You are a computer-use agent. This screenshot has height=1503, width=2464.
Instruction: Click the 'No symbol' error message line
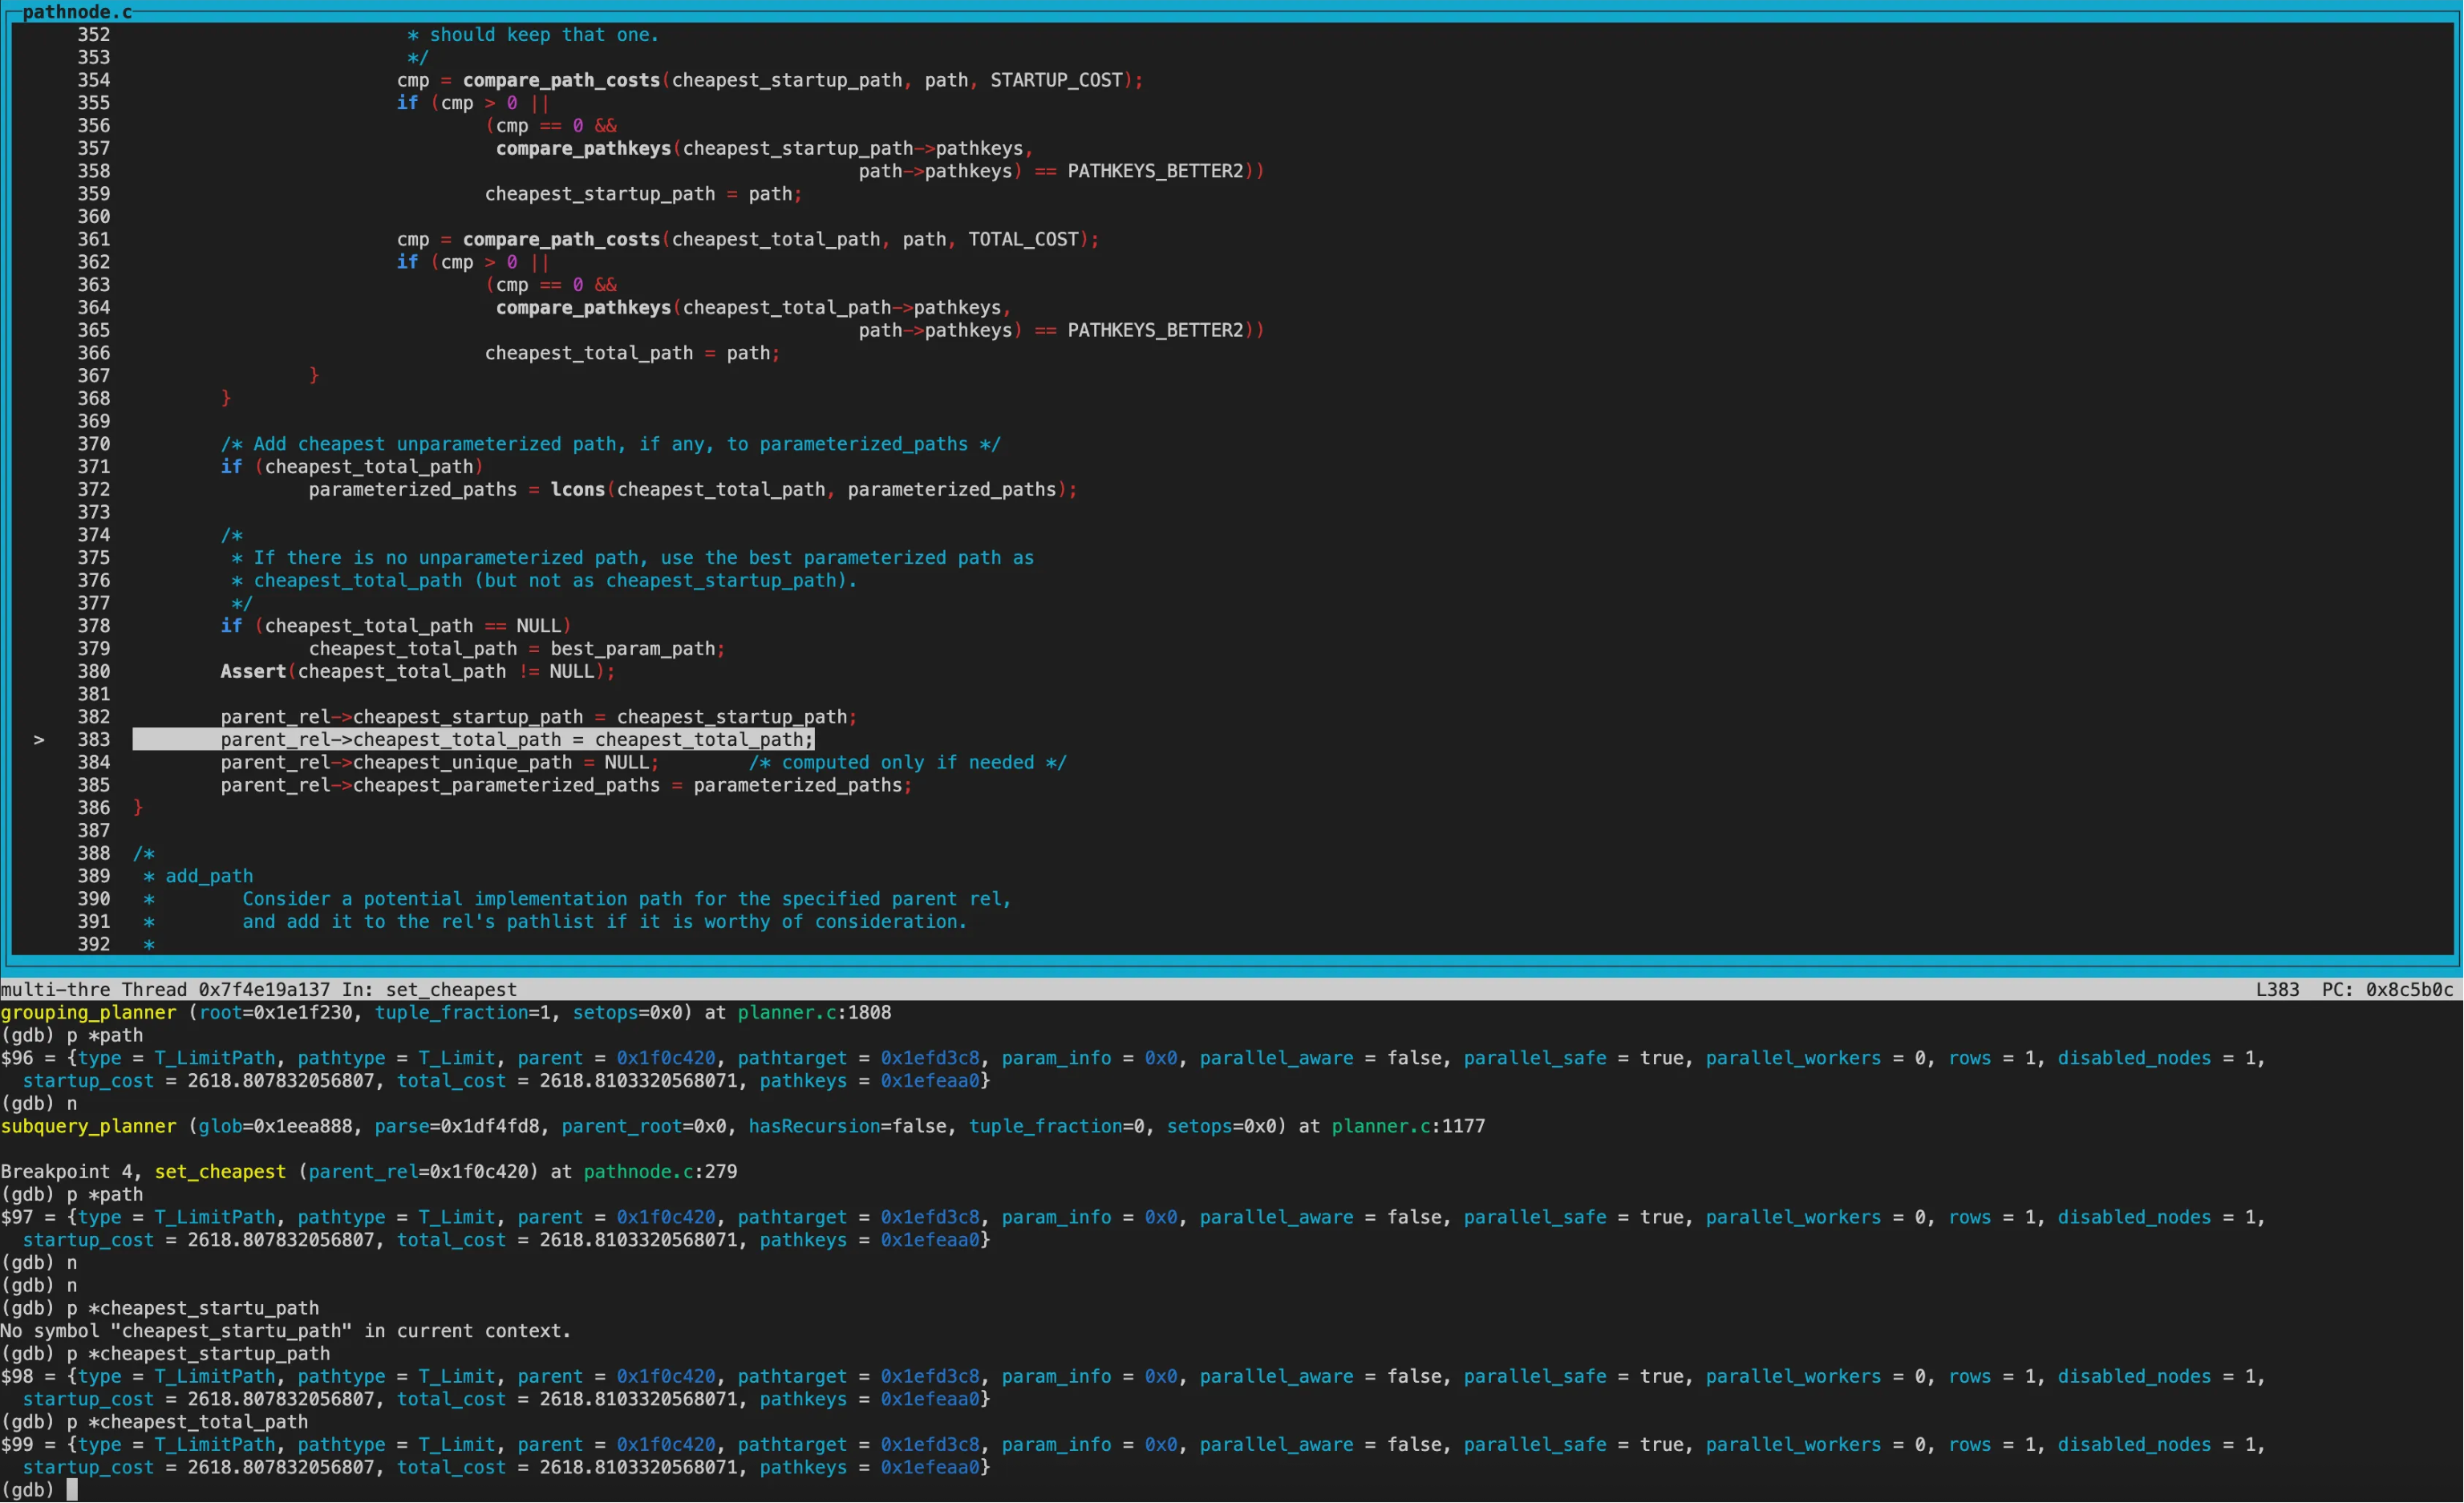pos(285,1331)
